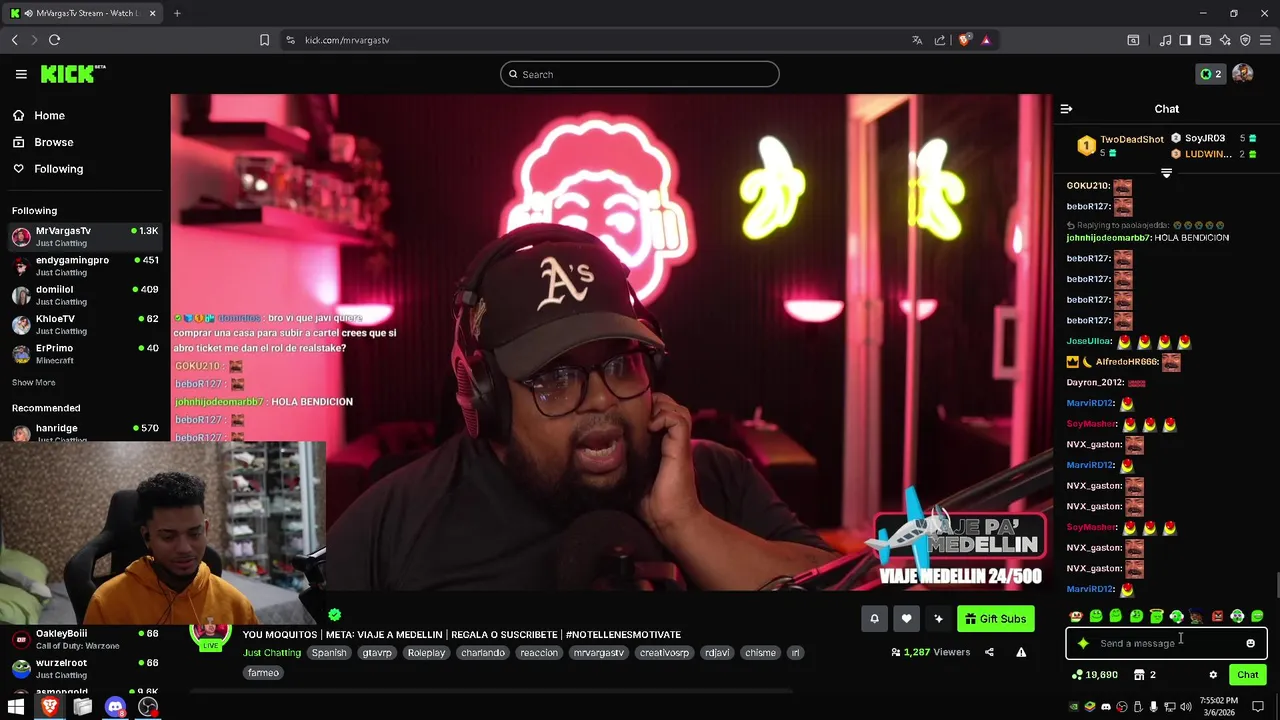Open the chat shop icon
The width and height of the screenshot is (1280, 720).
click(1145, 675)
